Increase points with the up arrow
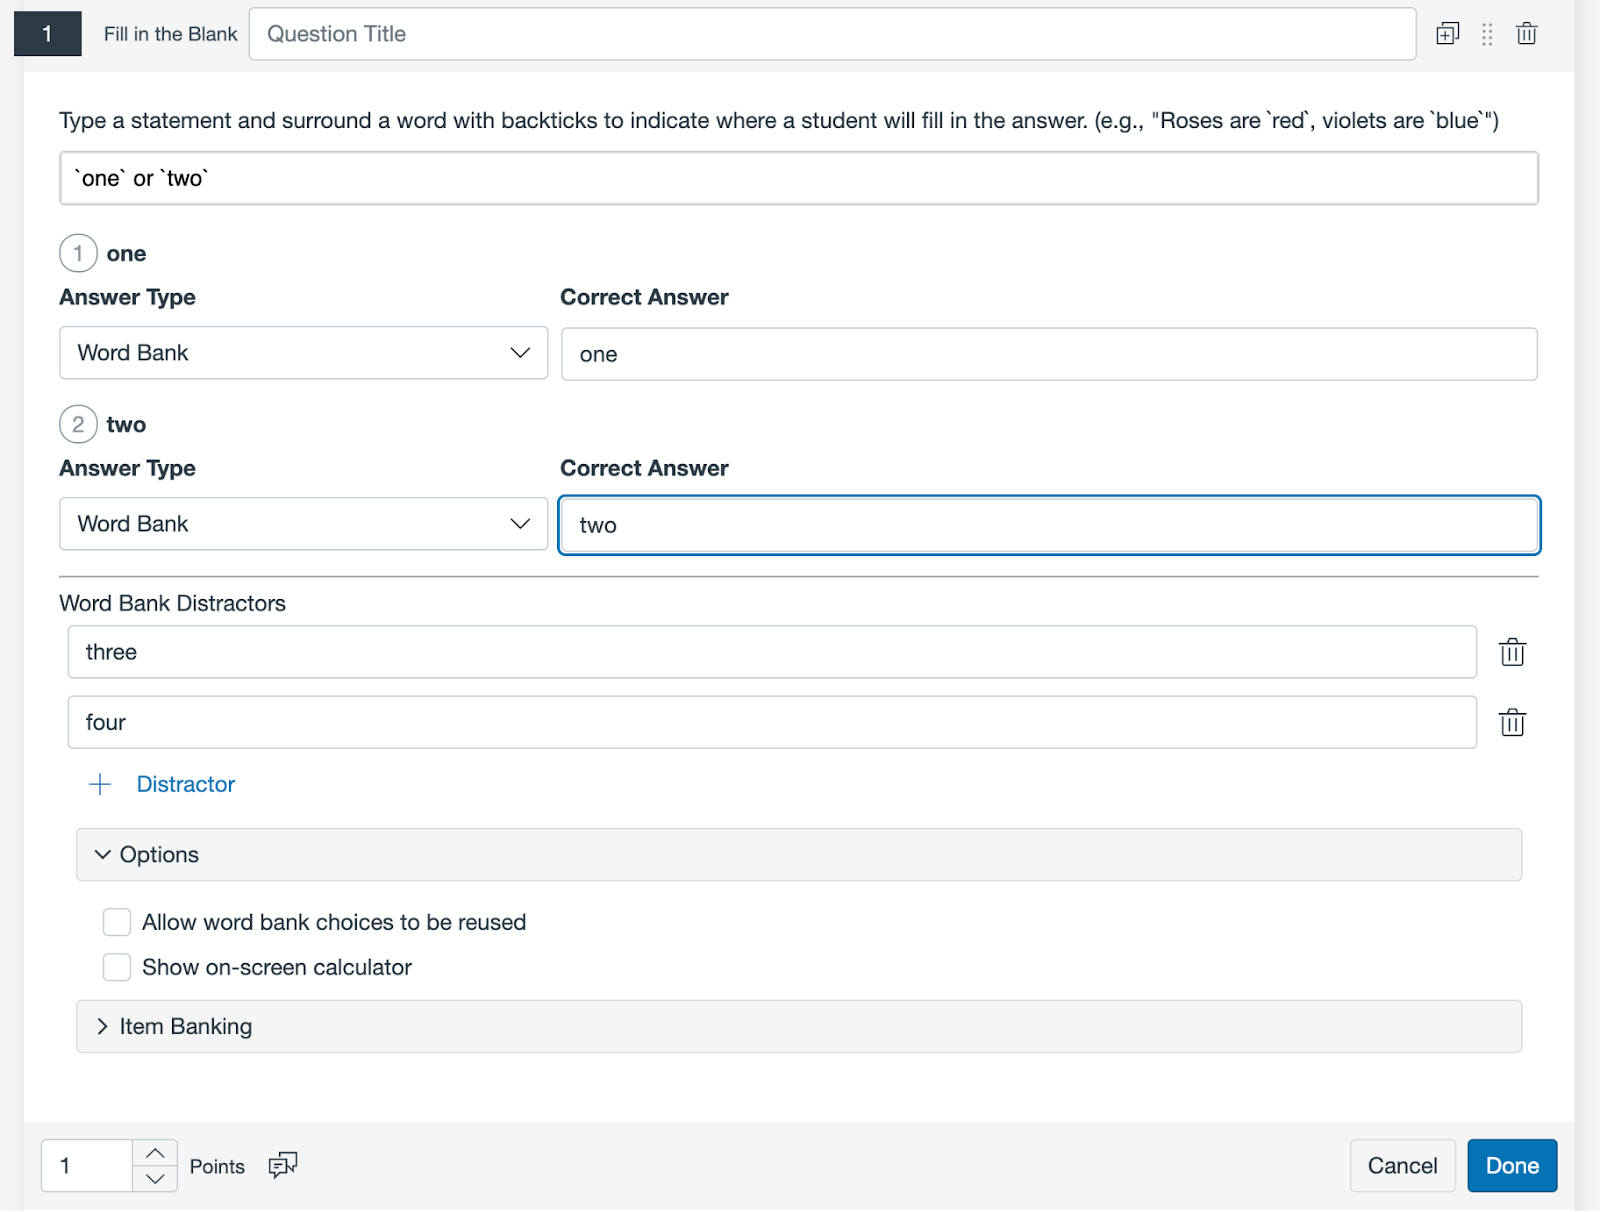The image size is (1600, 1212). 155,1153
